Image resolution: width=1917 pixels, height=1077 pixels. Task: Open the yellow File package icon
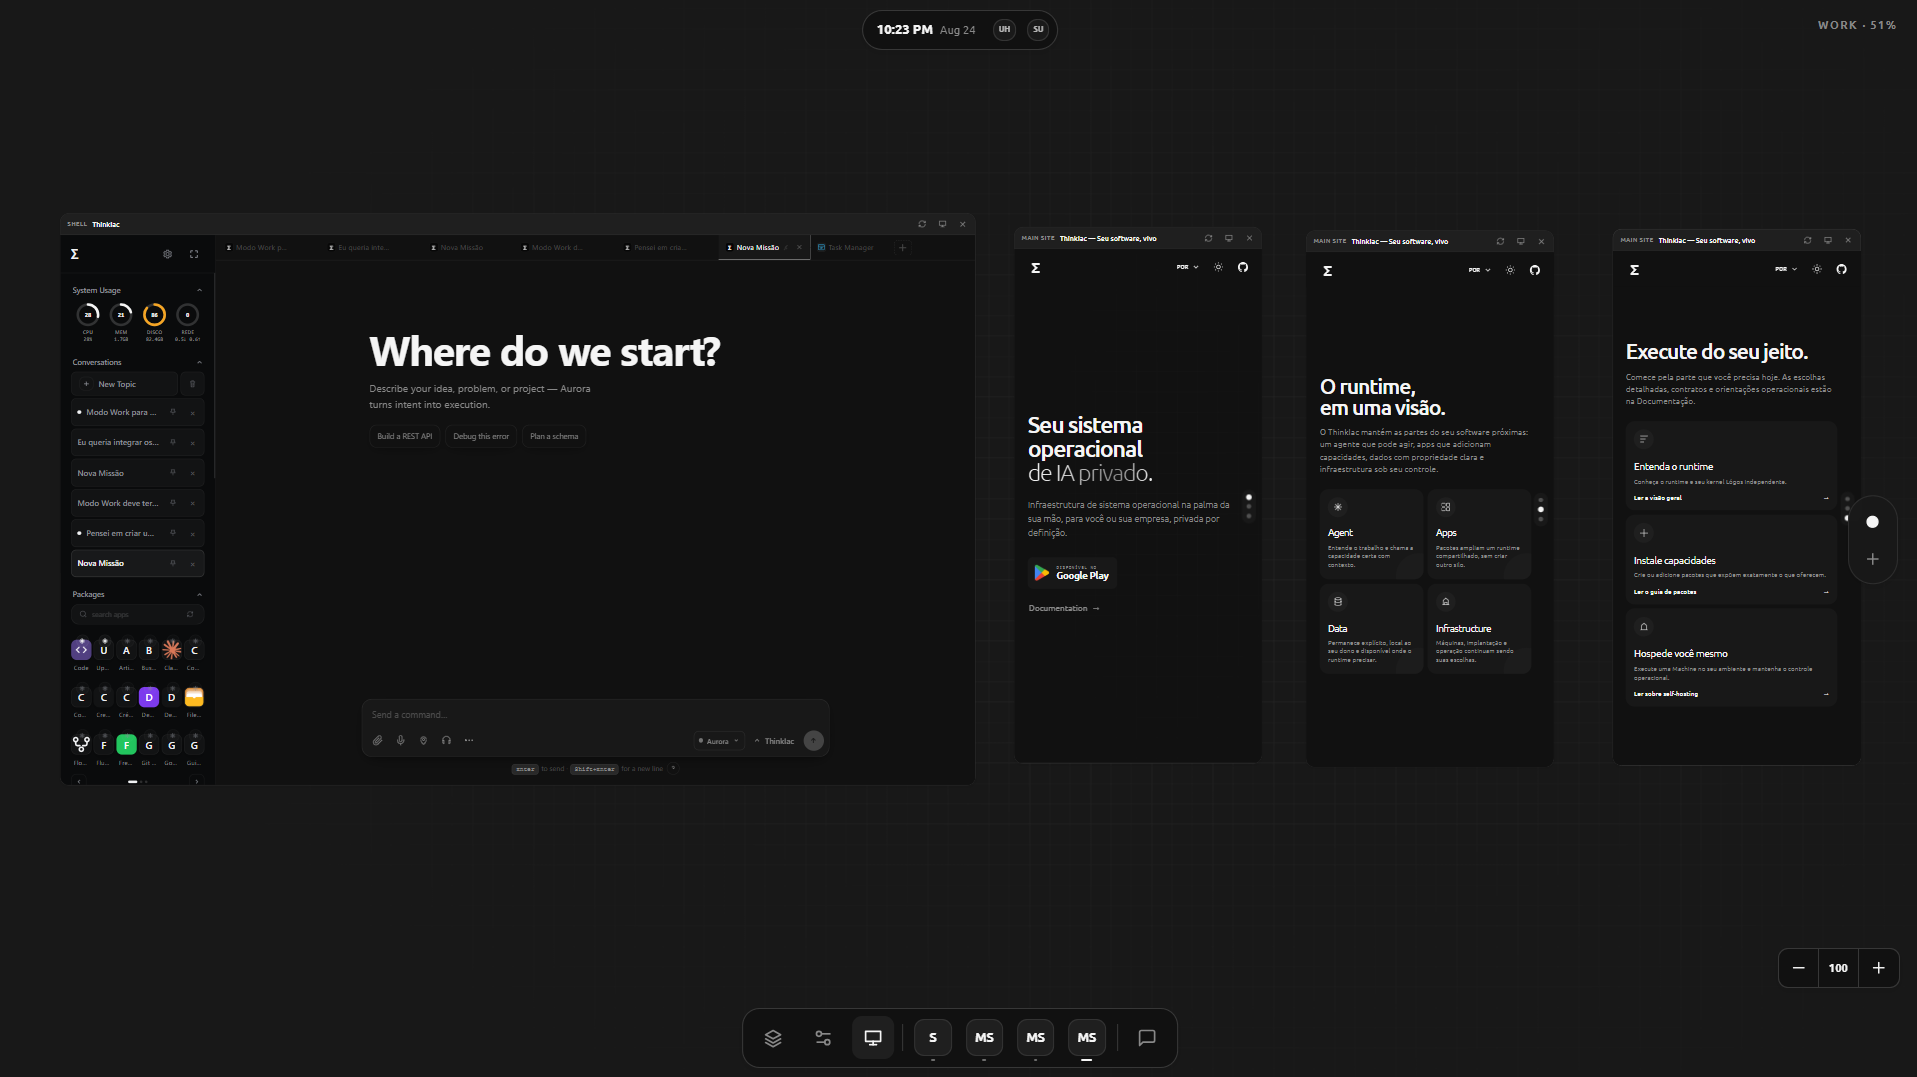click(x=194, y=697)
